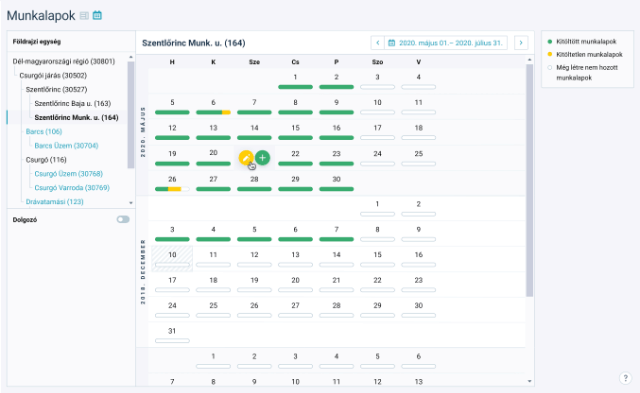Select calendar view icon beside Munkalapok title

point(97,16)
